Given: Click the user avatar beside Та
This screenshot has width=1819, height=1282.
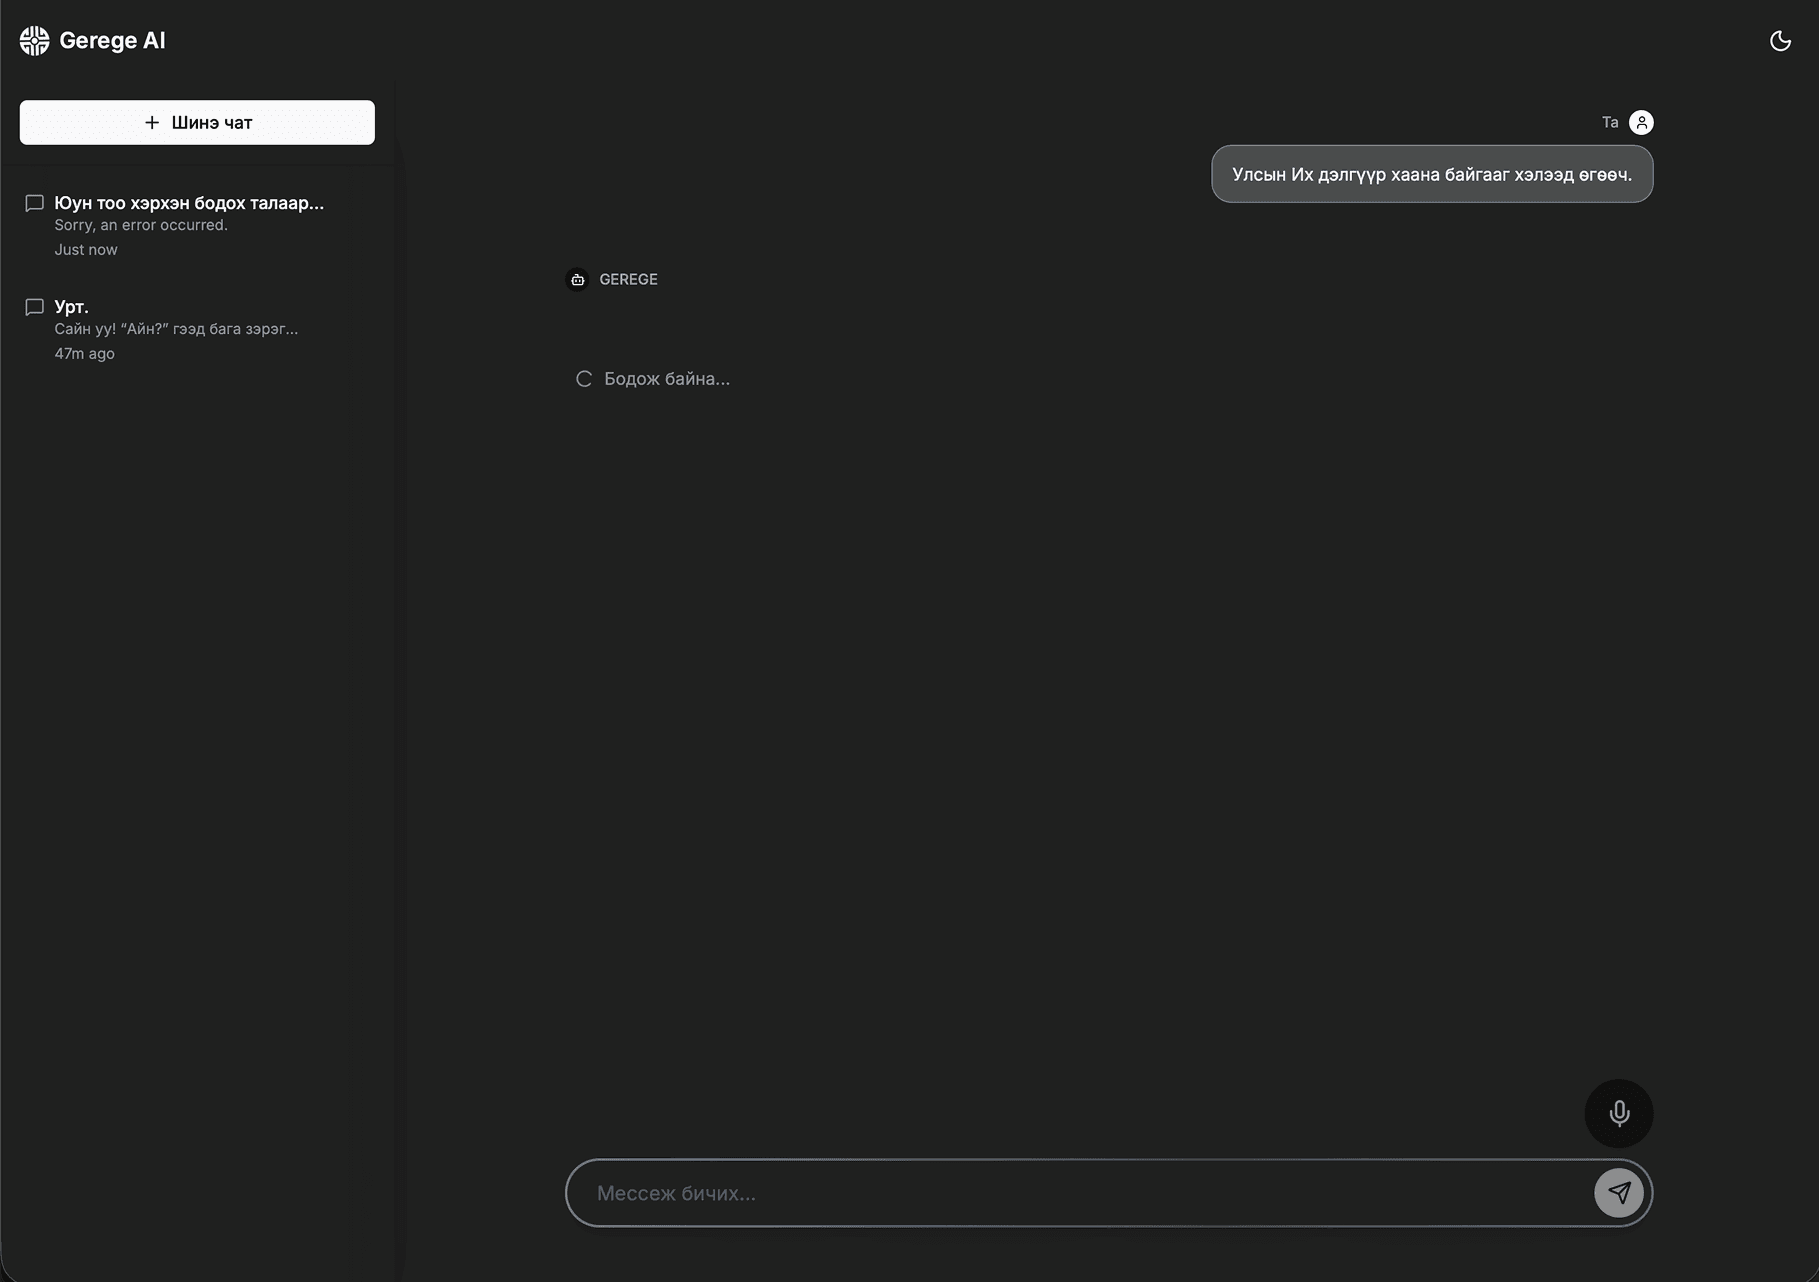Looking at the screenshot, I should 1641,121.
